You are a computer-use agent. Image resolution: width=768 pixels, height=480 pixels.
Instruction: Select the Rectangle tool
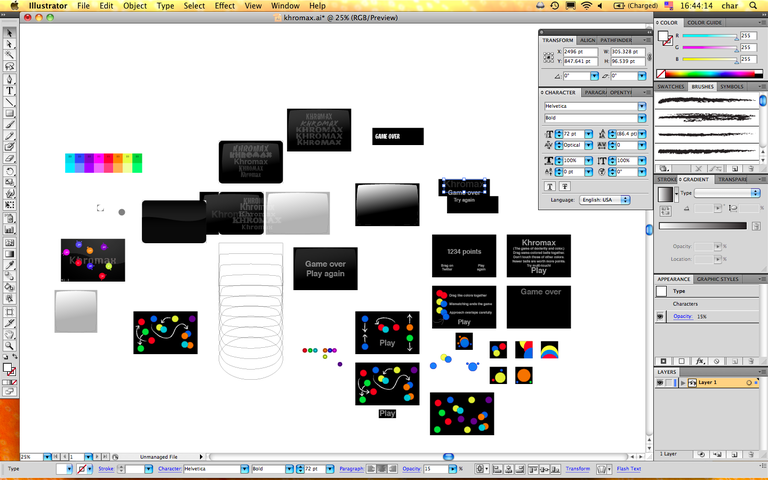[x=9, y=113]
